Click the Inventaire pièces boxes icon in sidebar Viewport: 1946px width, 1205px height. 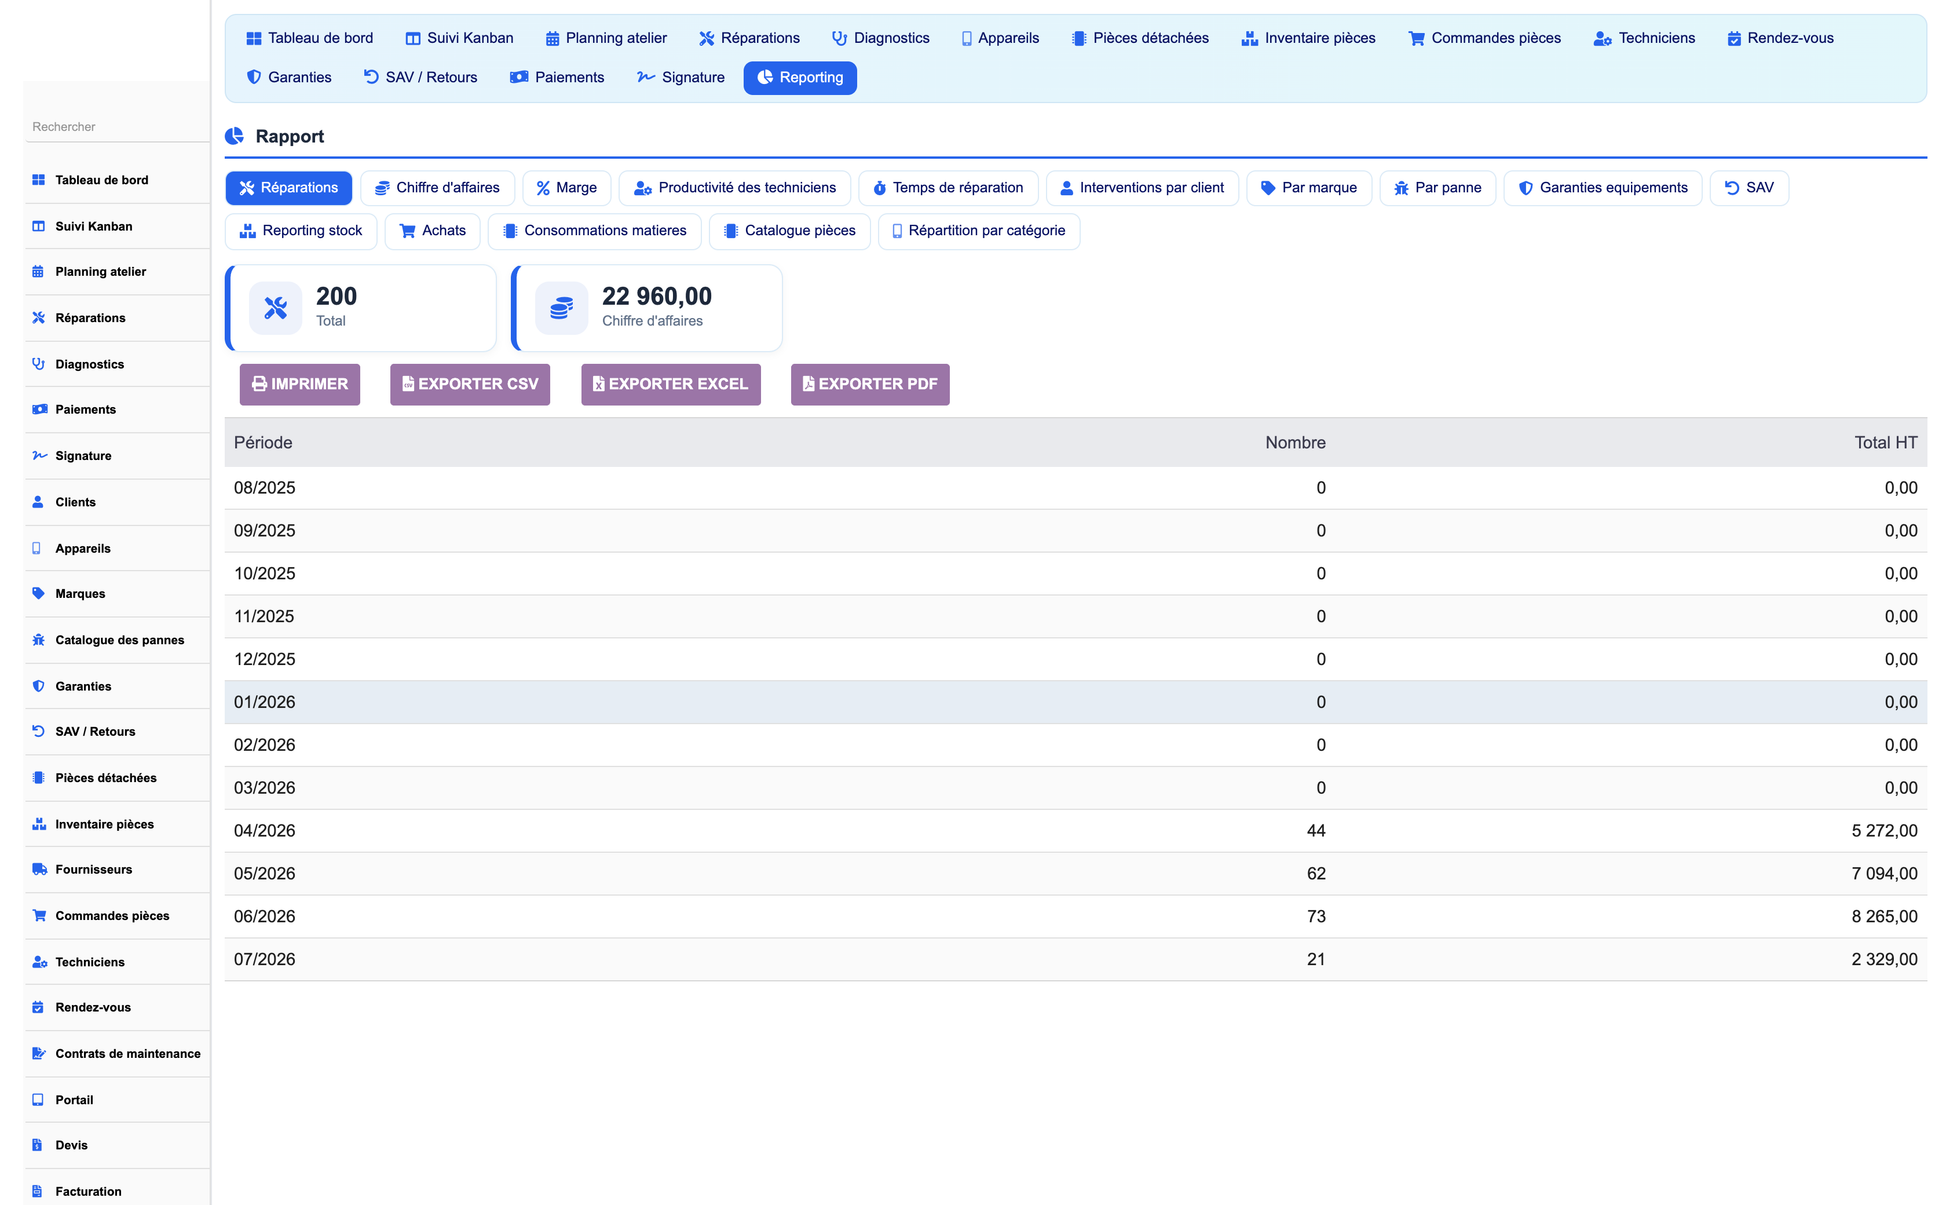[39, 824]
